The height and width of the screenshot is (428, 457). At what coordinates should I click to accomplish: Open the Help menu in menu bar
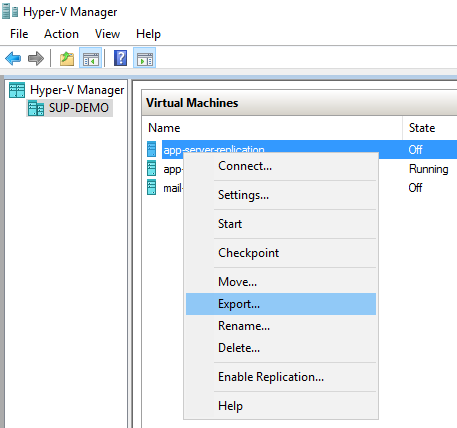coord(148,34)
